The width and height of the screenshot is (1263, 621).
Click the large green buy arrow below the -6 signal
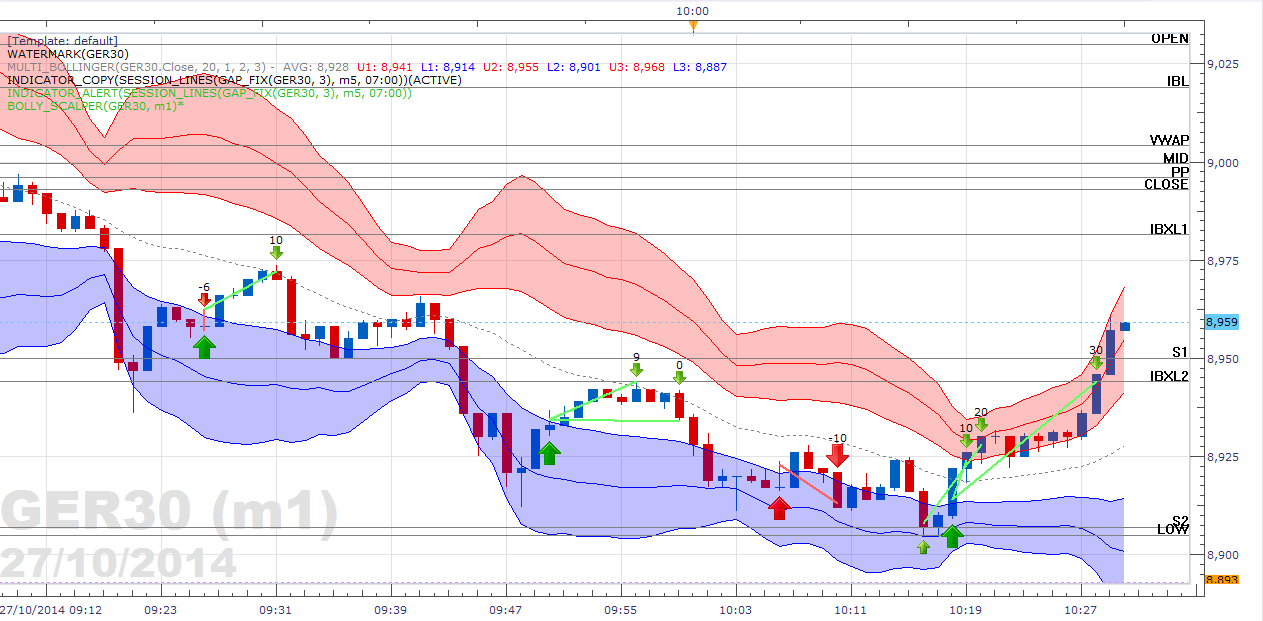204,347
